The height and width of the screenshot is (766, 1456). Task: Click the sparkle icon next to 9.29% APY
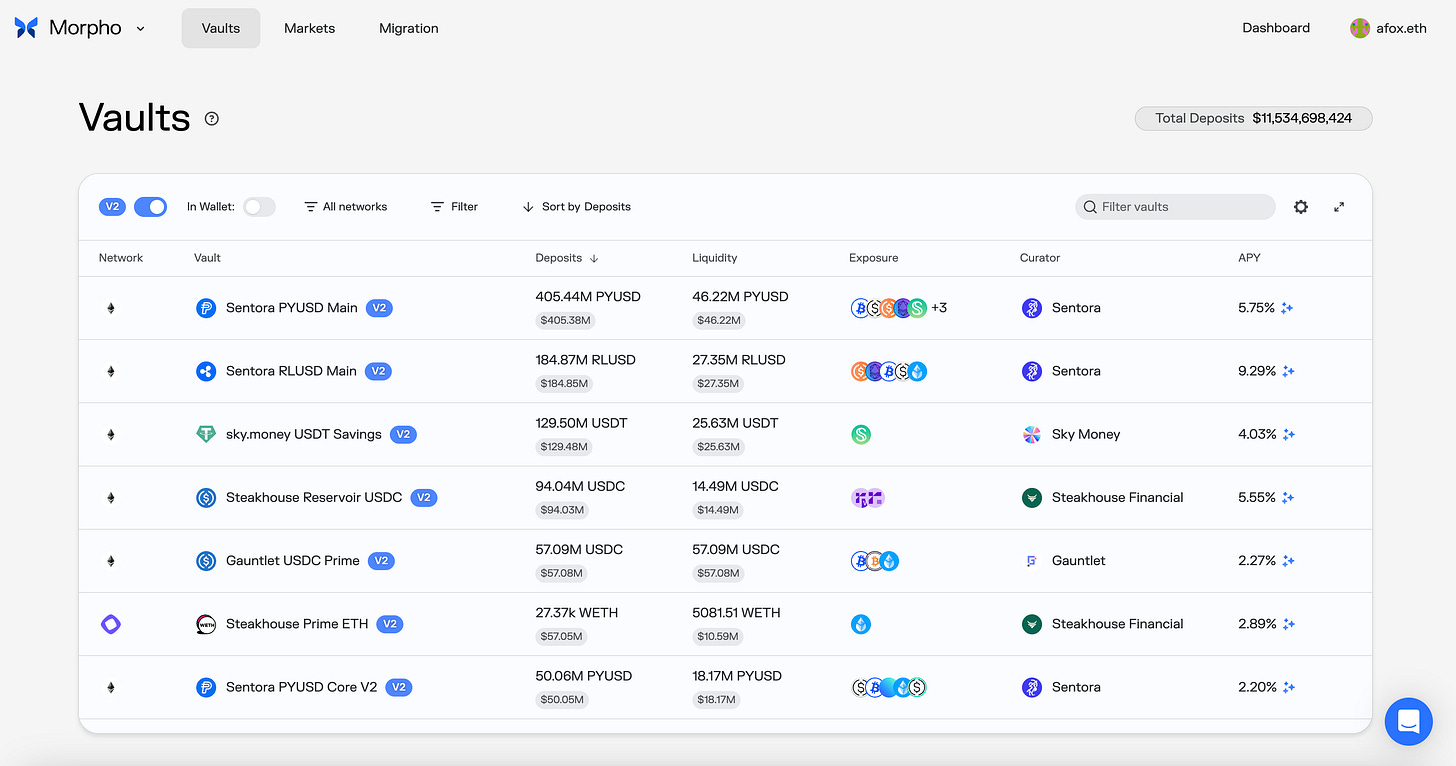(1288, 371)
